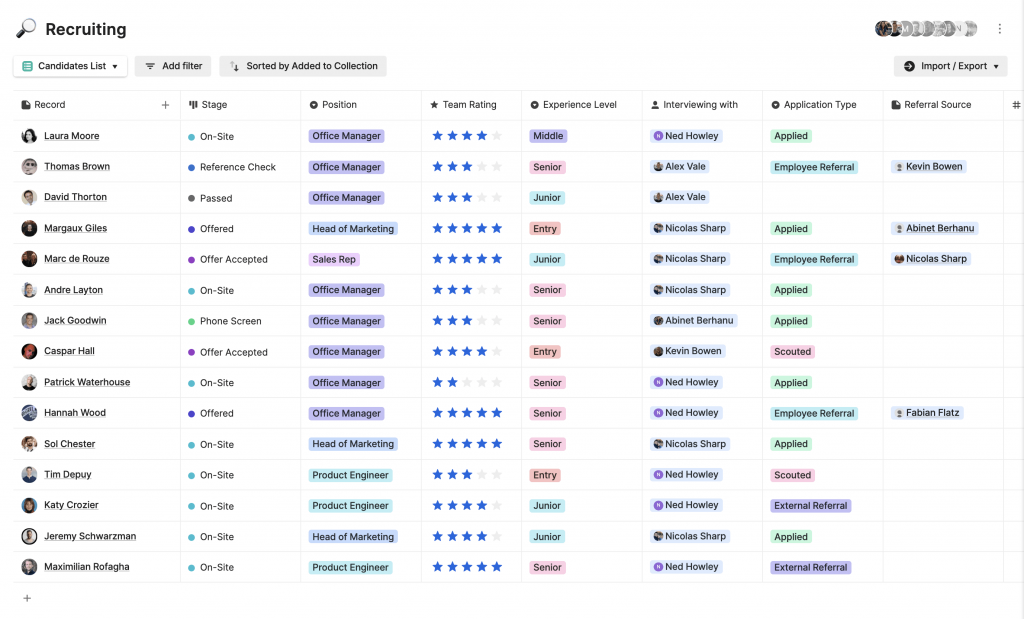Click the plus icon in Record header
Screen dimensions: 1024x619
165,105
